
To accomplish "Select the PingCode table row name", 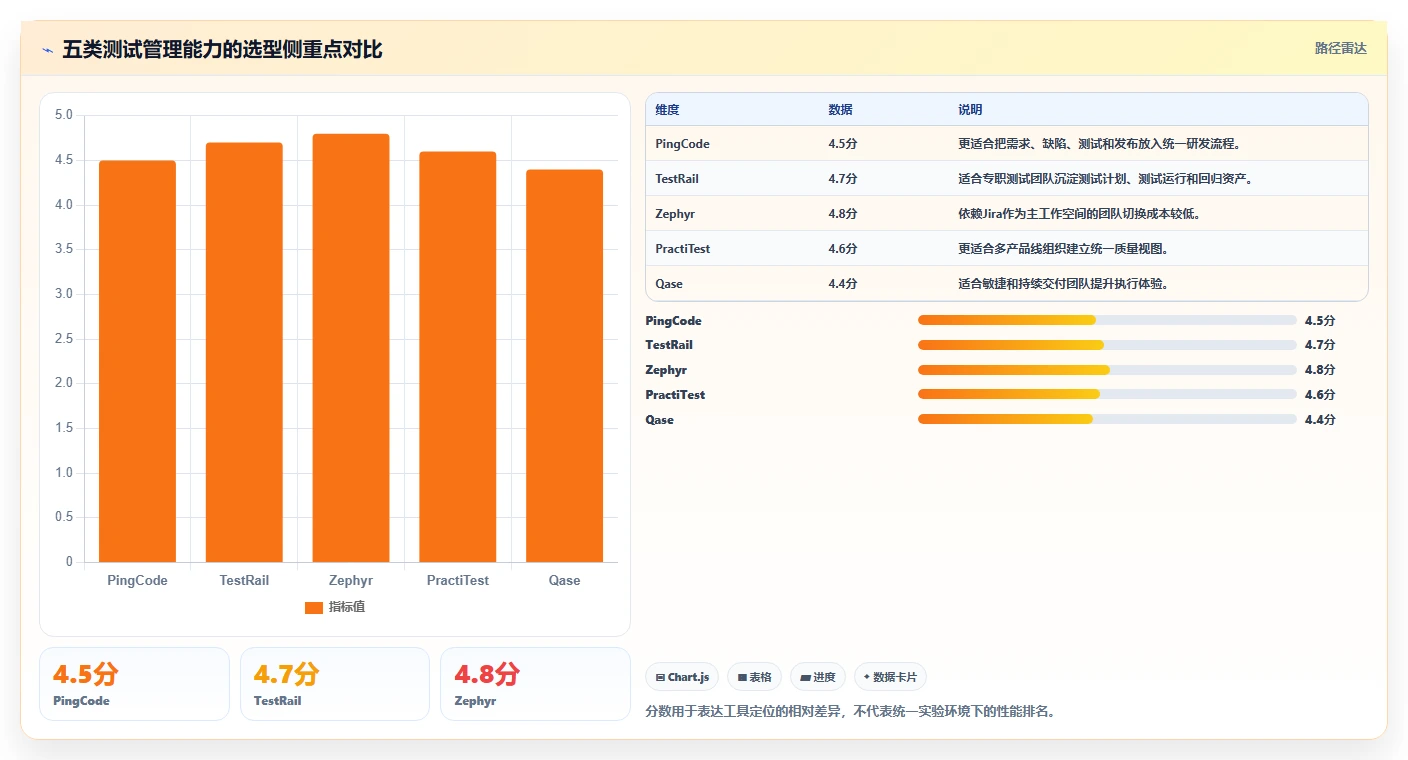I will click(682, 144).
